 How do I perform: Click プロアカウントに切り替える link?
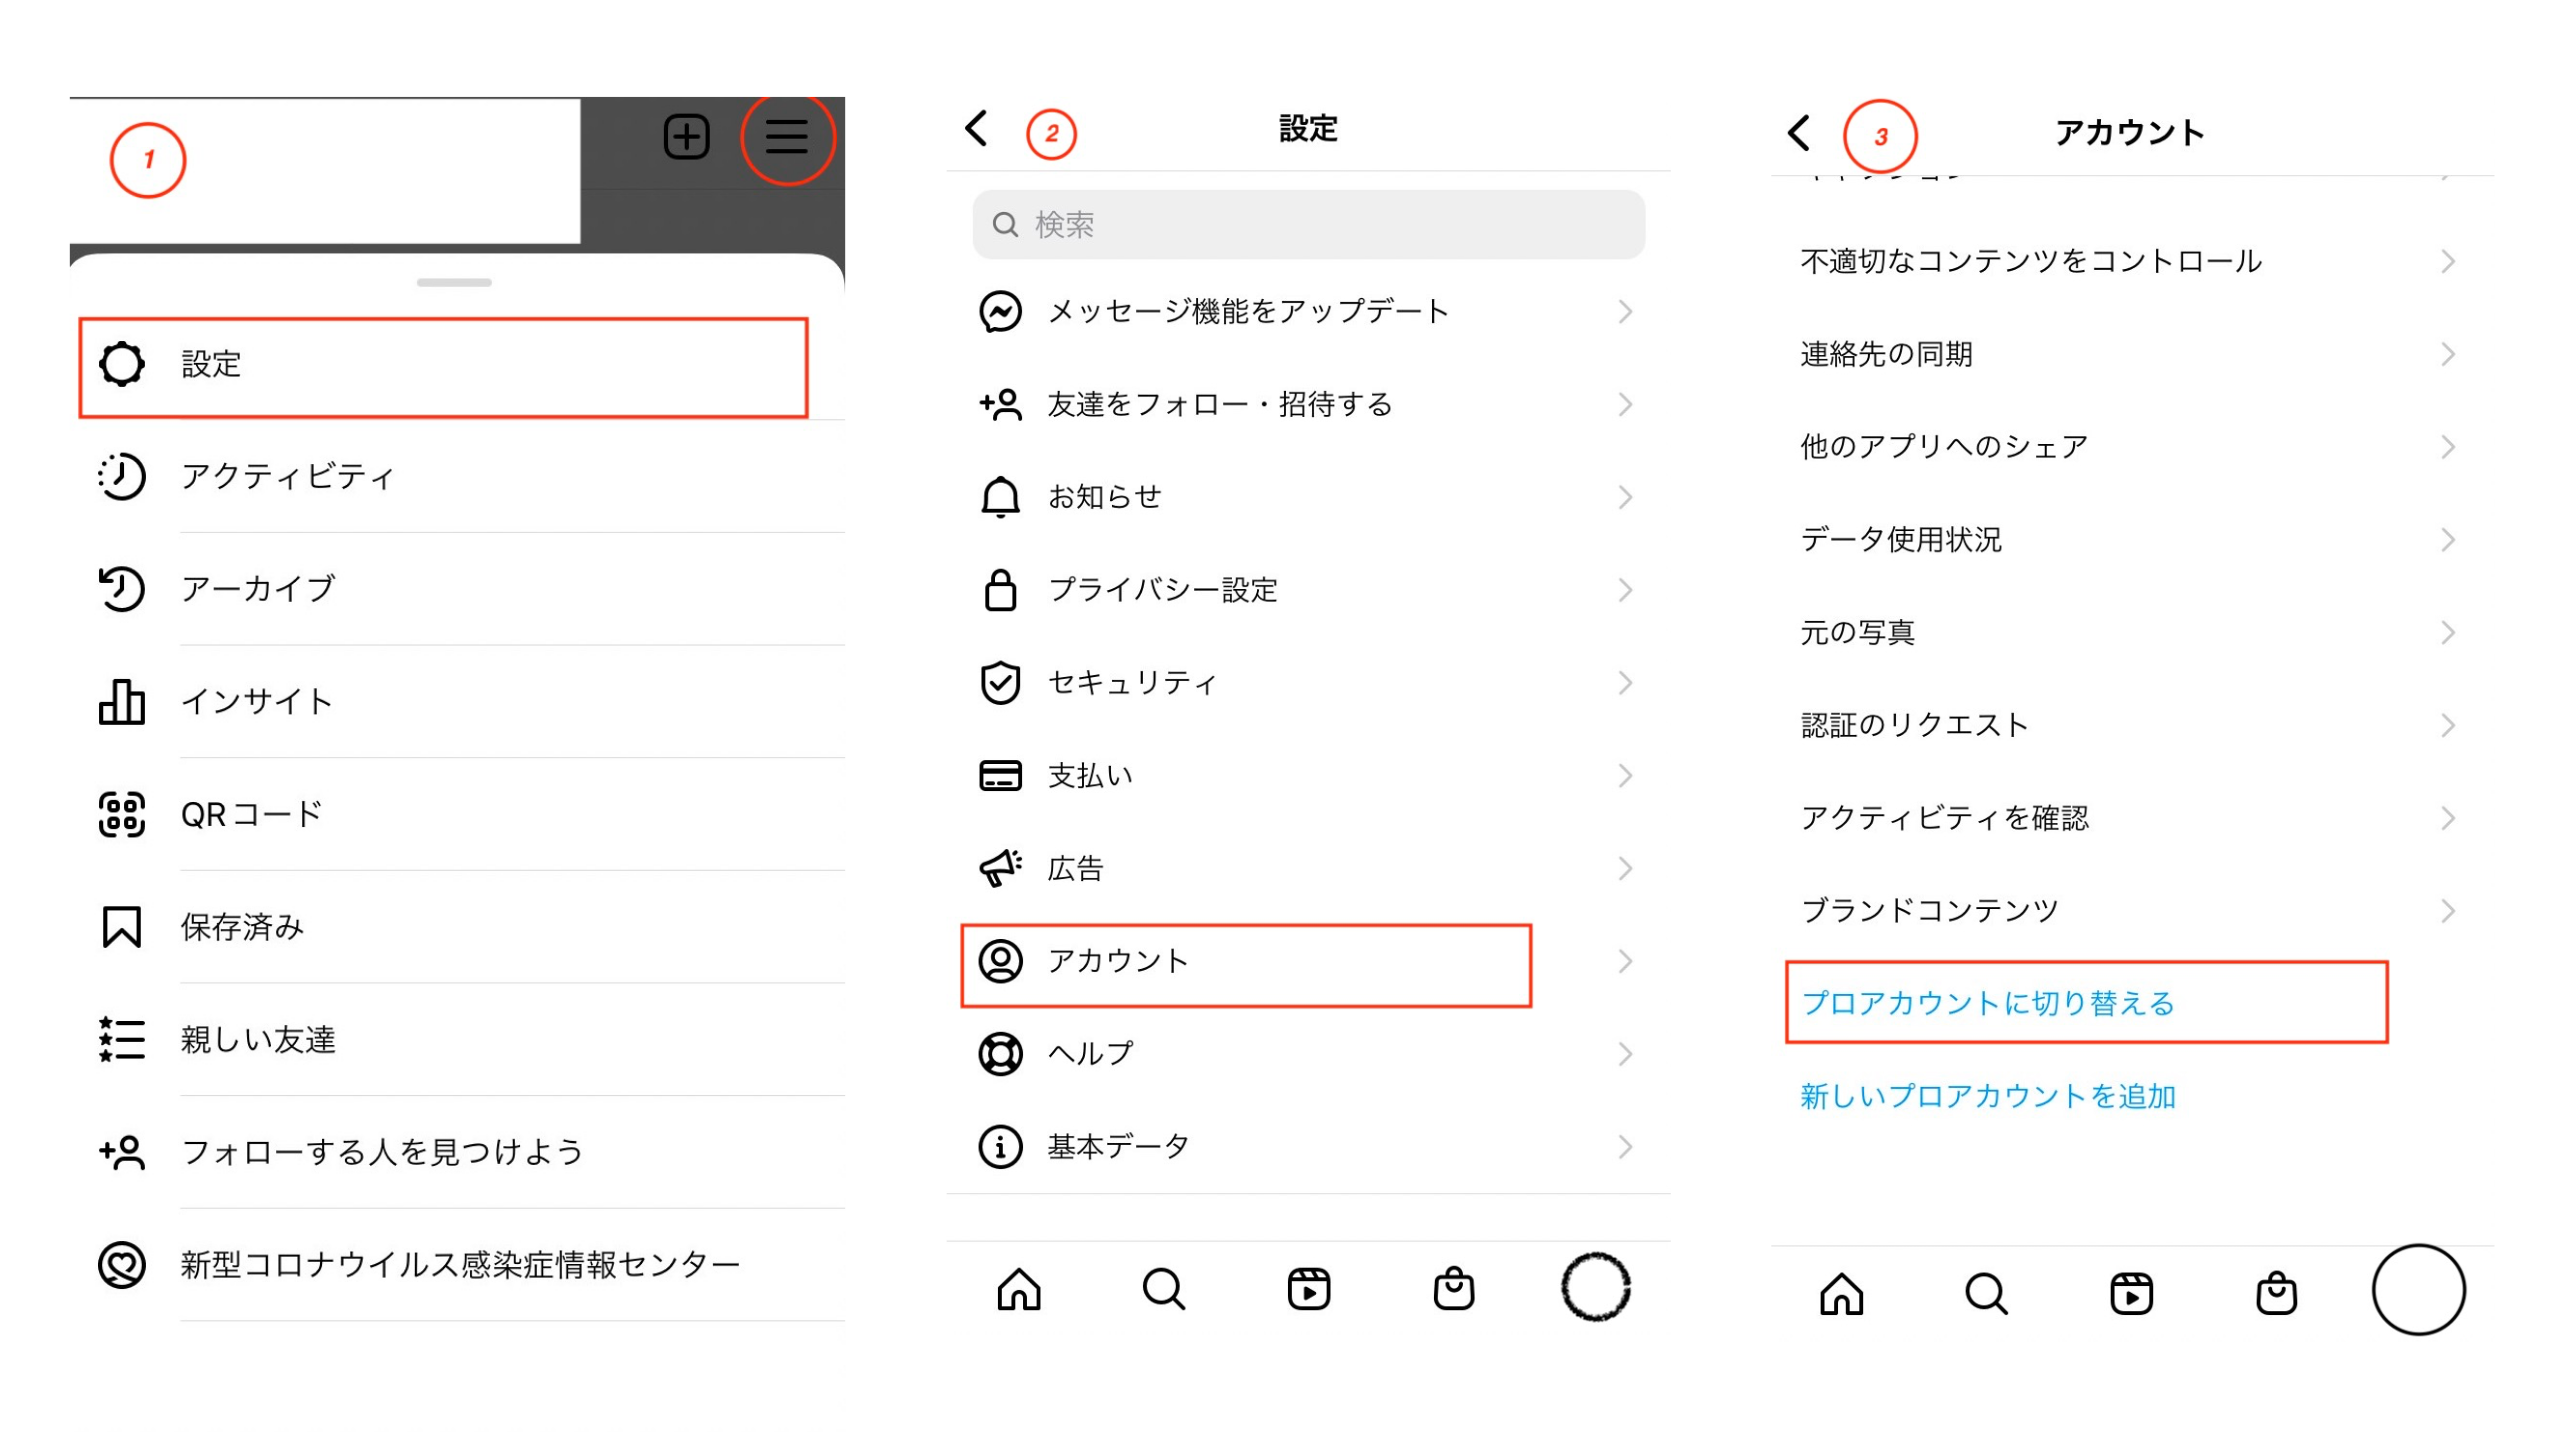1987,1003
